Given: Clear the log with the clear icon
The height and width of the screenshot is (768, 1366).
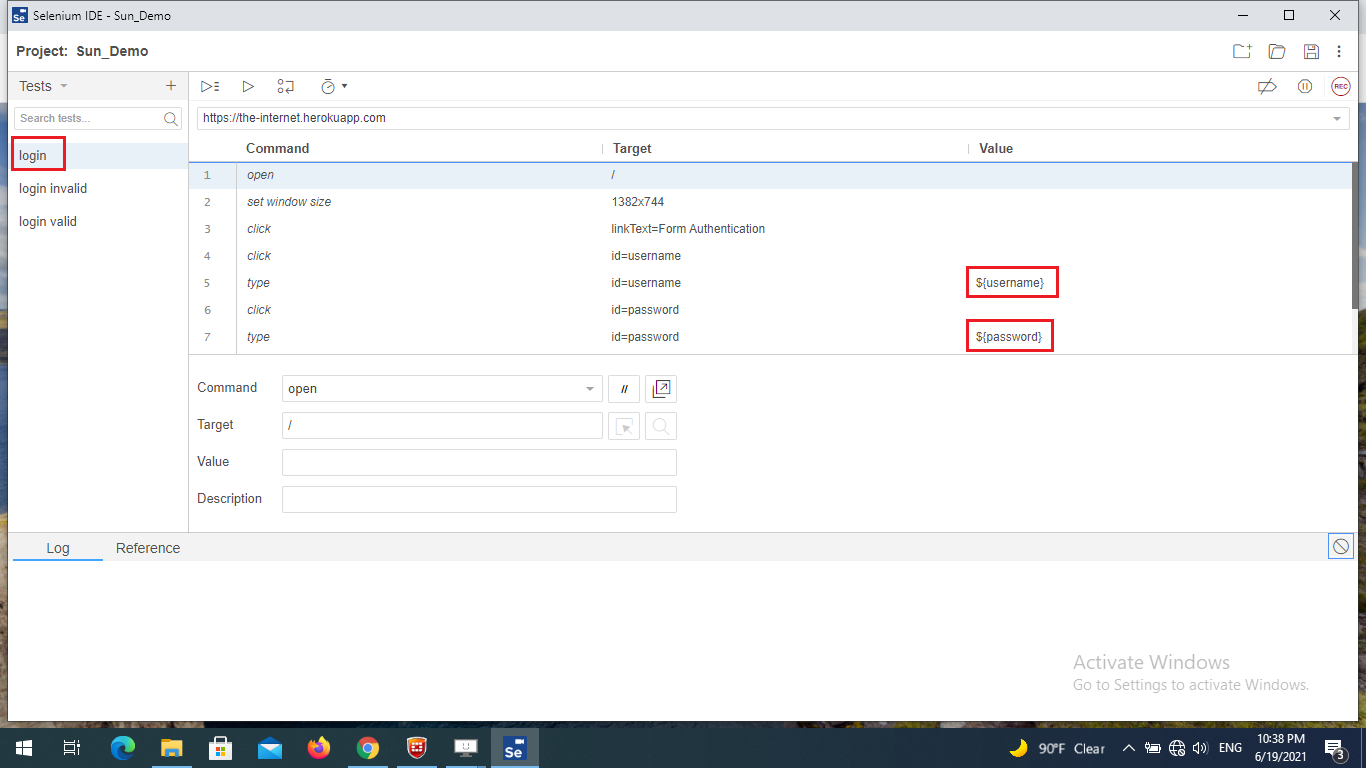Looking at the screenshot, I should pyautogui.click(x=1341, y=547).
